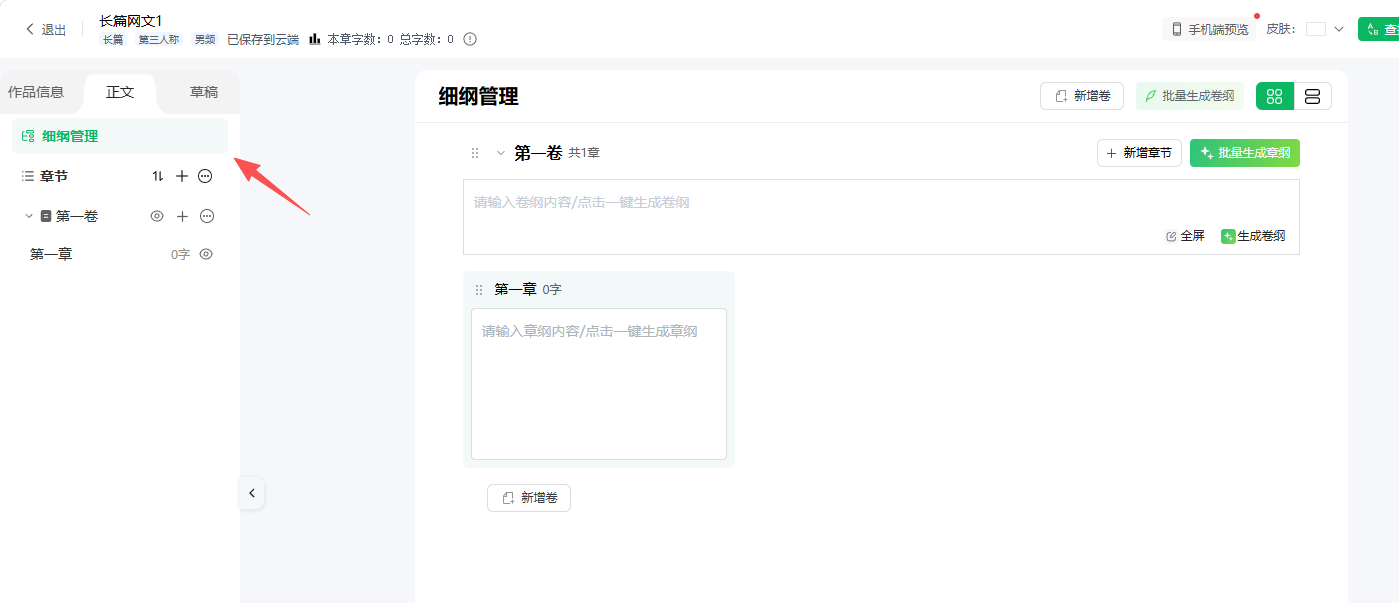Collapse the left sidebar panel arrow
Viewport: 1399px width, 603px height.
click(x=252, y=493)
